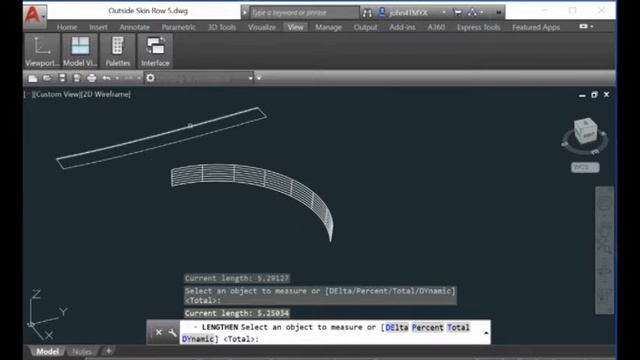Open the Add-ins ribbon tab
640x360 pixels.
coord(402,27)
